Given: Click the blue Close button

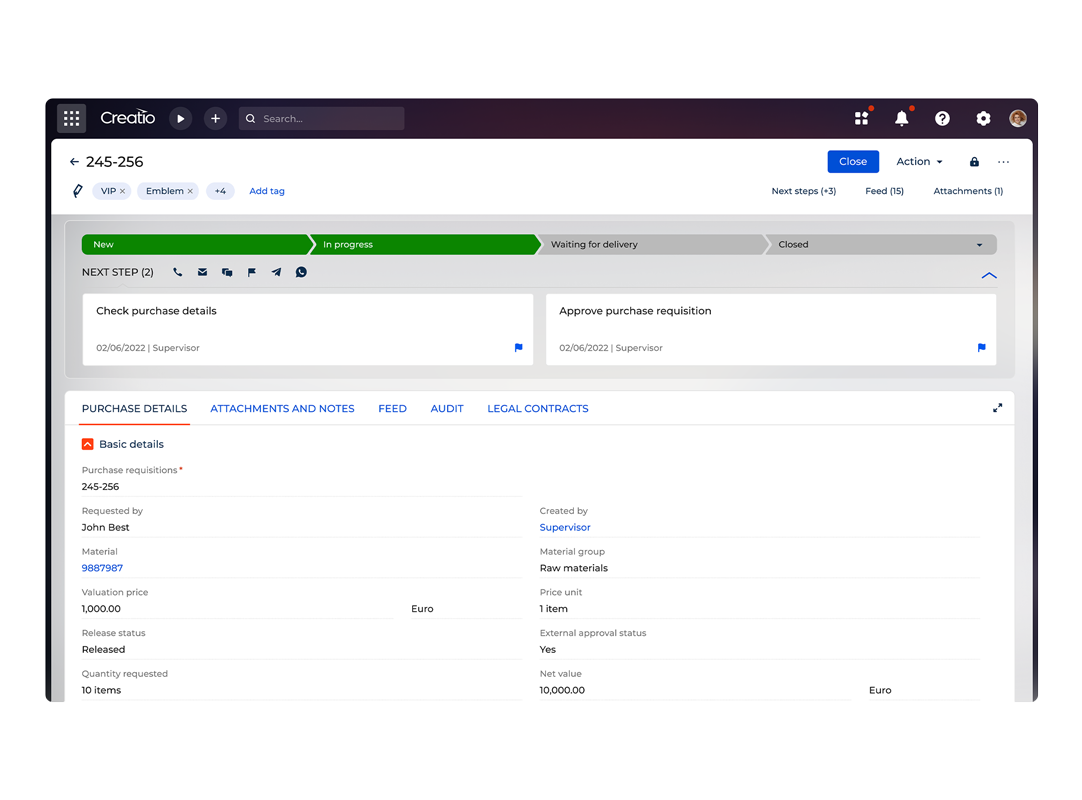Looking at the screenshot, I should pyautogui.click(x=852, y=162).
